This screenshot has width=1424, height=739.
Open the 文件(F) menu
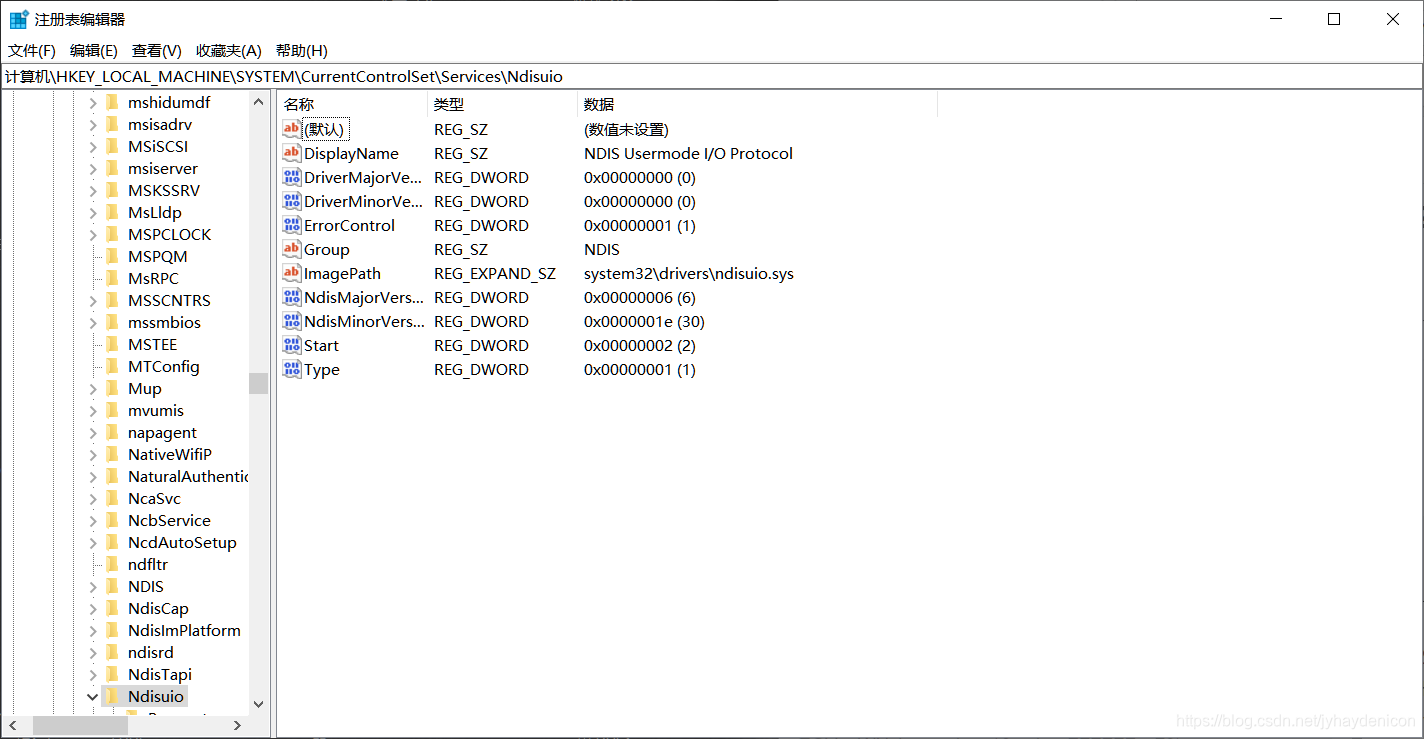[x=32, y=50]
